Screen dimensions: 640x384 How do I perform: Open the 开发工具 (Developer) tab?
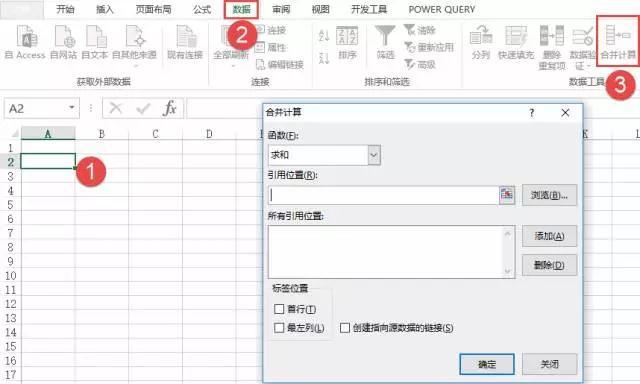(369, 9)
